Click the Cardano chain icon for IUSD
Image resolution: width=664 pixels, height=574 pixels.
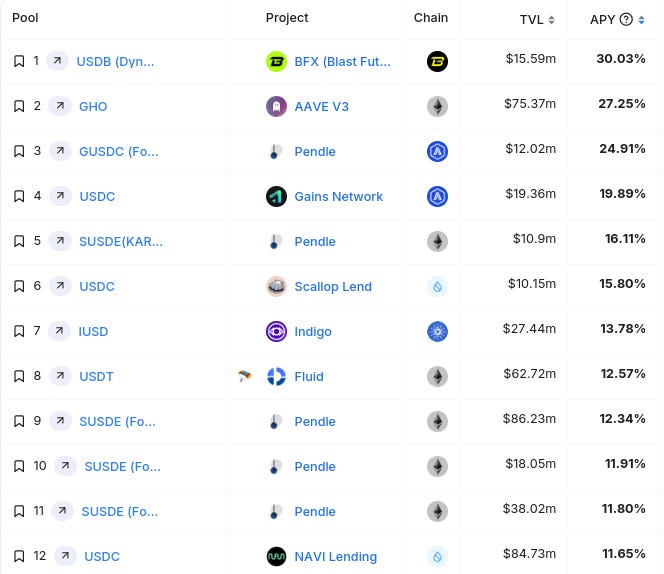(437, 331)
